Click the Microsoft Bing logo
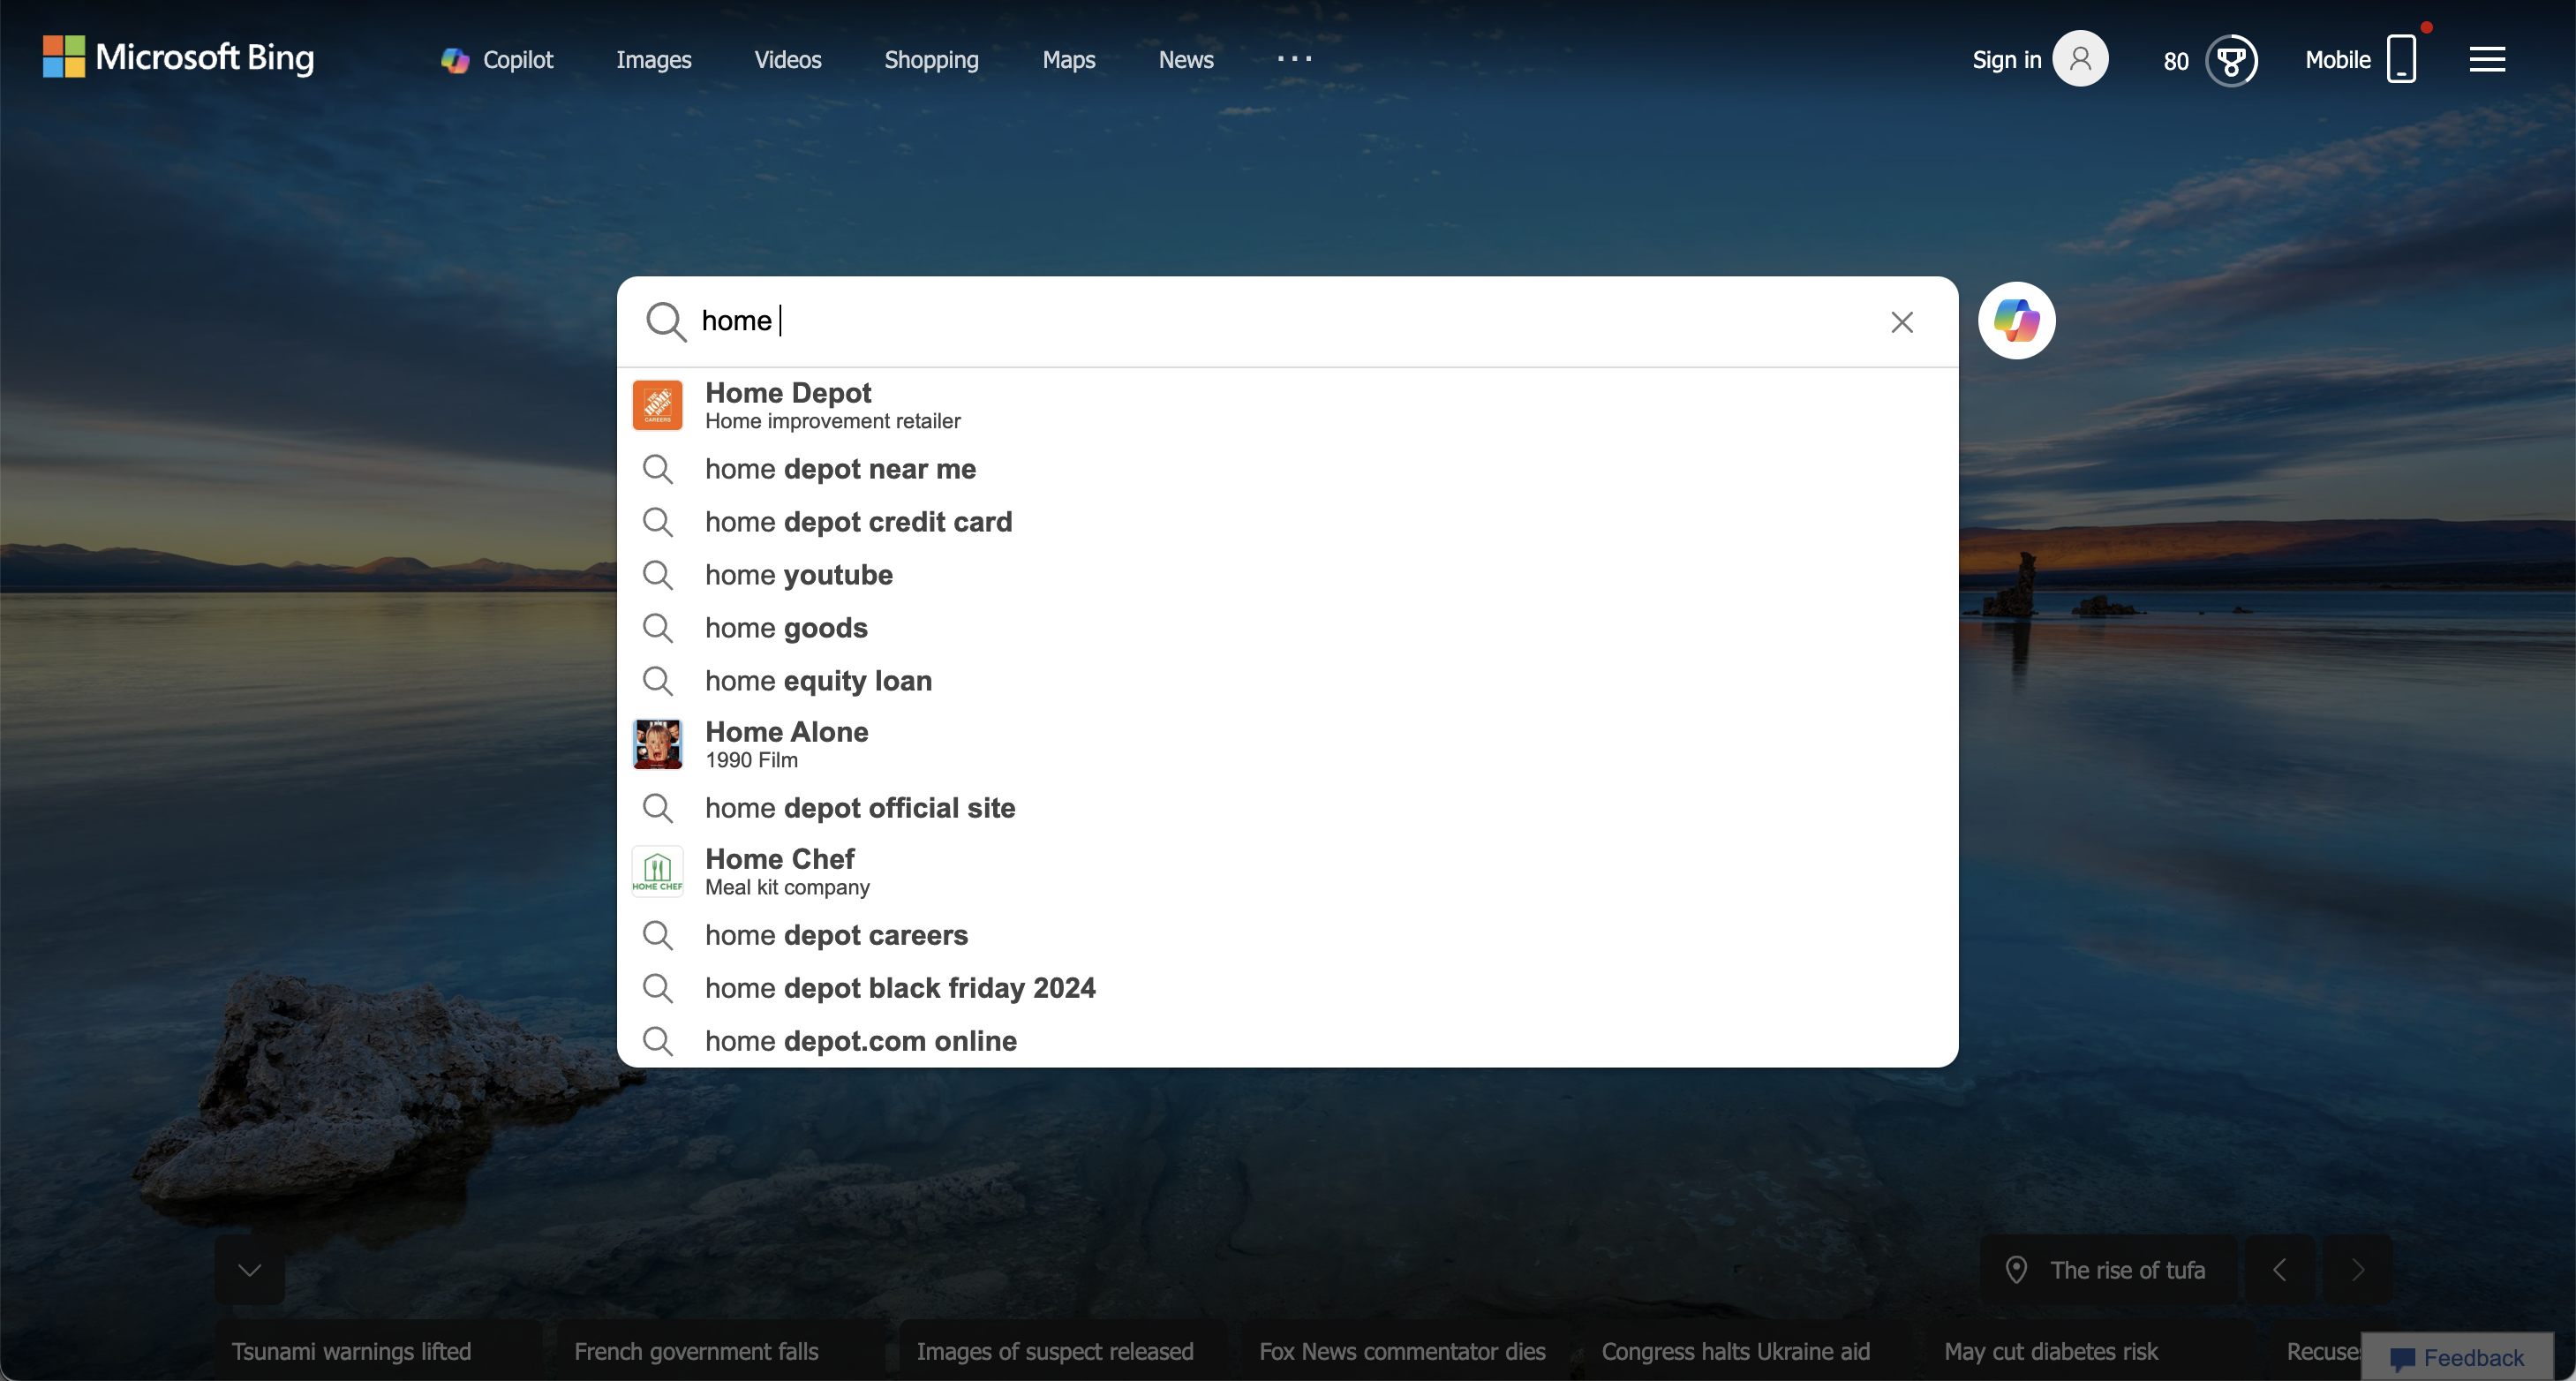 point(178,57)
